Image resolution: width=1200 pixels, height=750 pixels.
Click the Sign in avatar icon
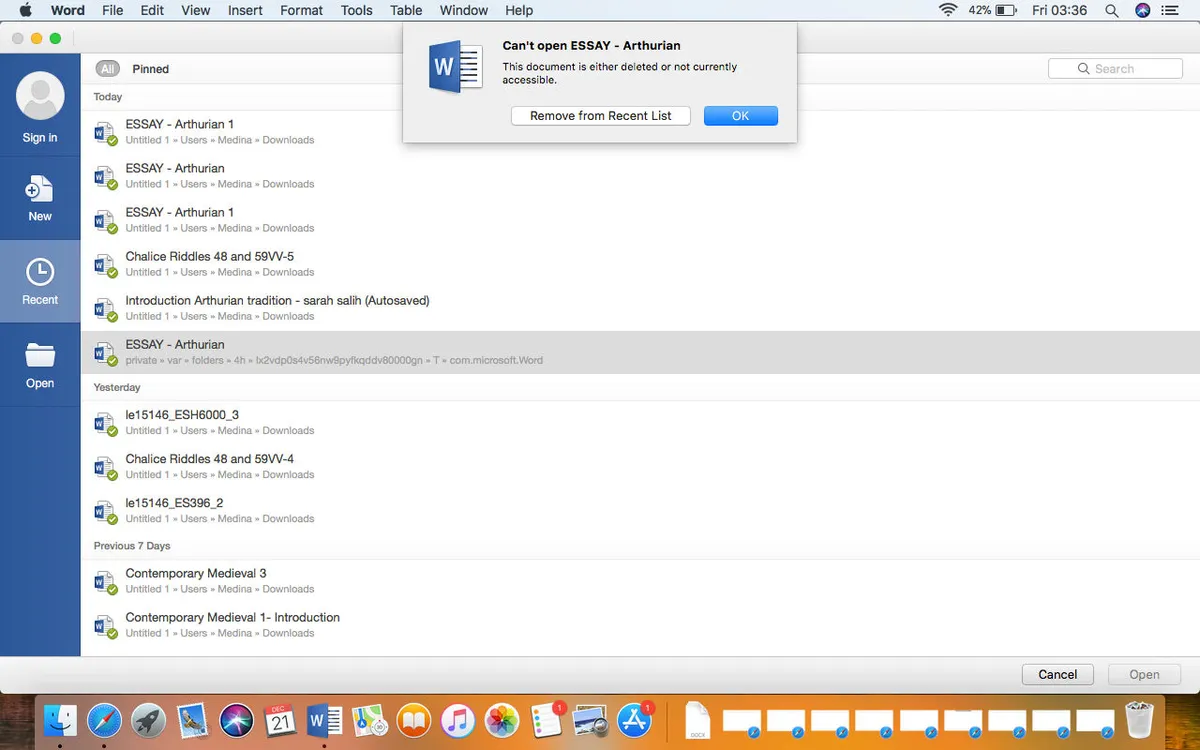pos(40,97)
